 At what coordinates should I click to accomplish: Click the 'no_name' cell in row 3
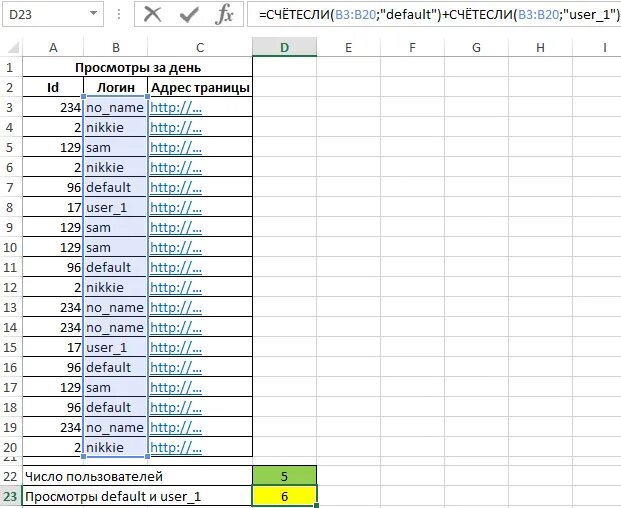coord(115,107)
